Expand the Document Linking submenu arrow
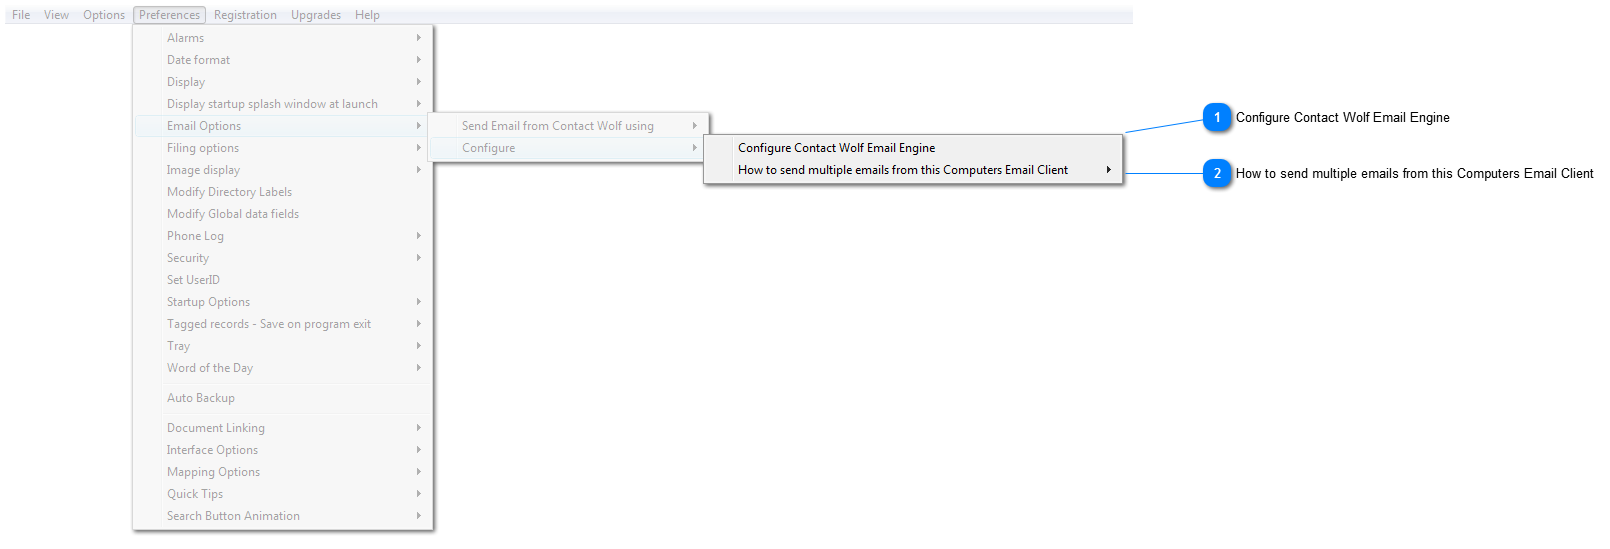Screen dimensions: 1610x549 [x=419, y=428]
